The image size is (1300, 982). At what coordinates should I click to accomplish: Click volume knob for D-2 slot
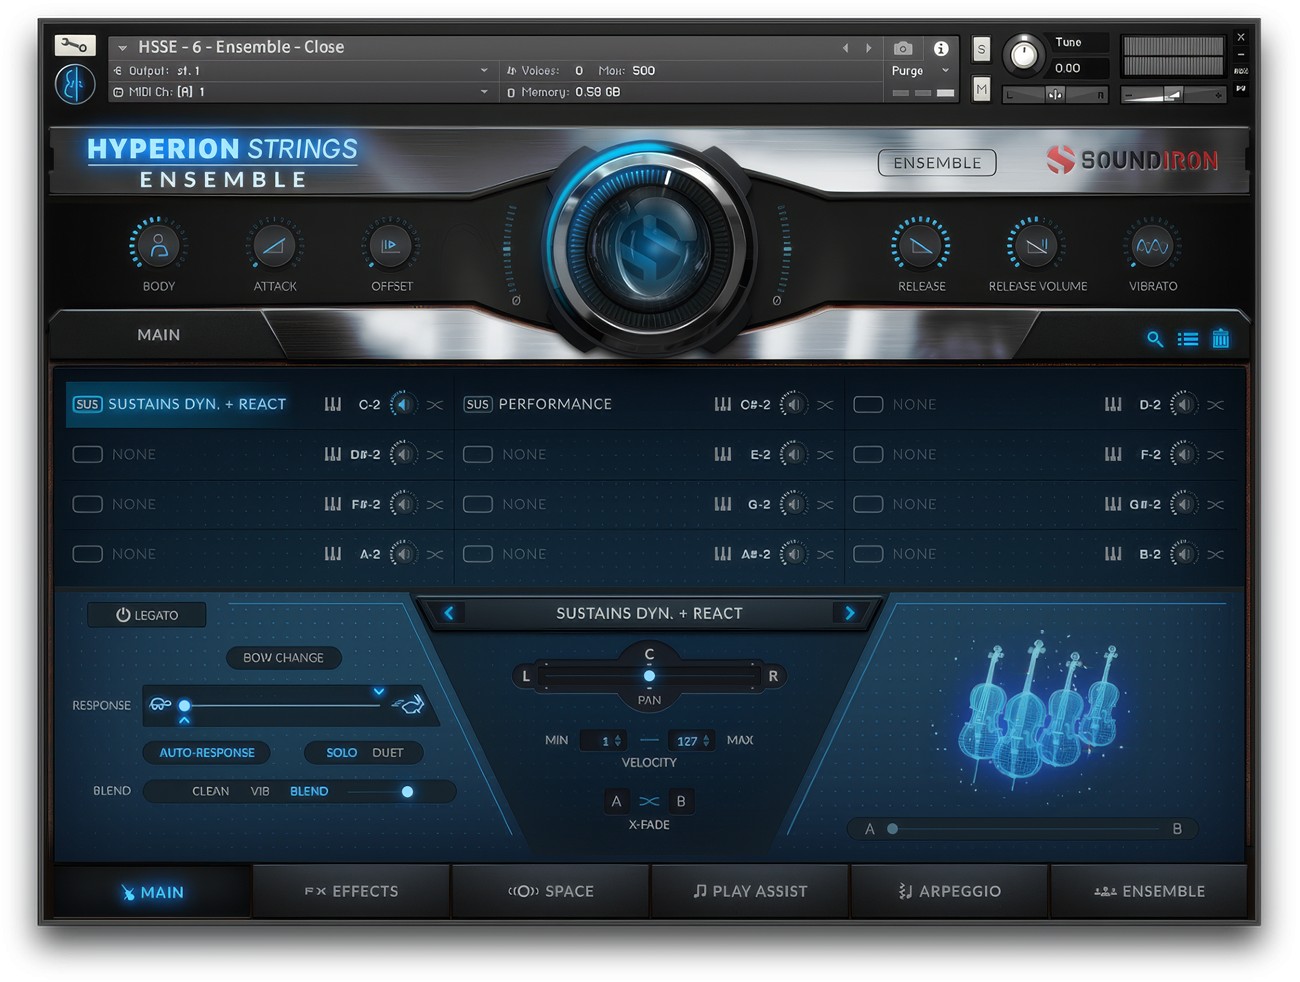(x=1183, y=404)
